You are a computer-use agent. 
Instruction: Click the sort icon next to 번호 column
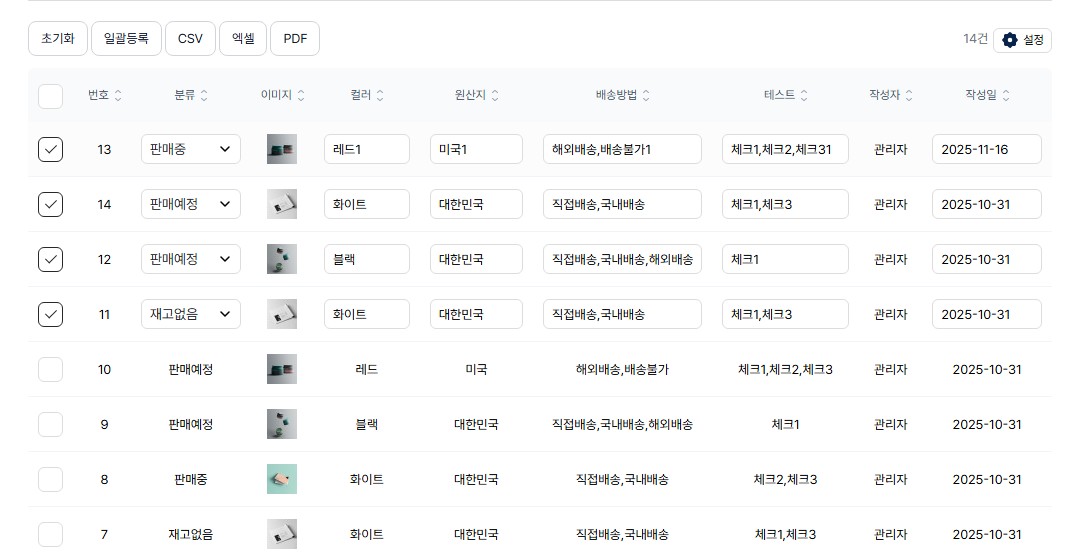pos(118,95)
